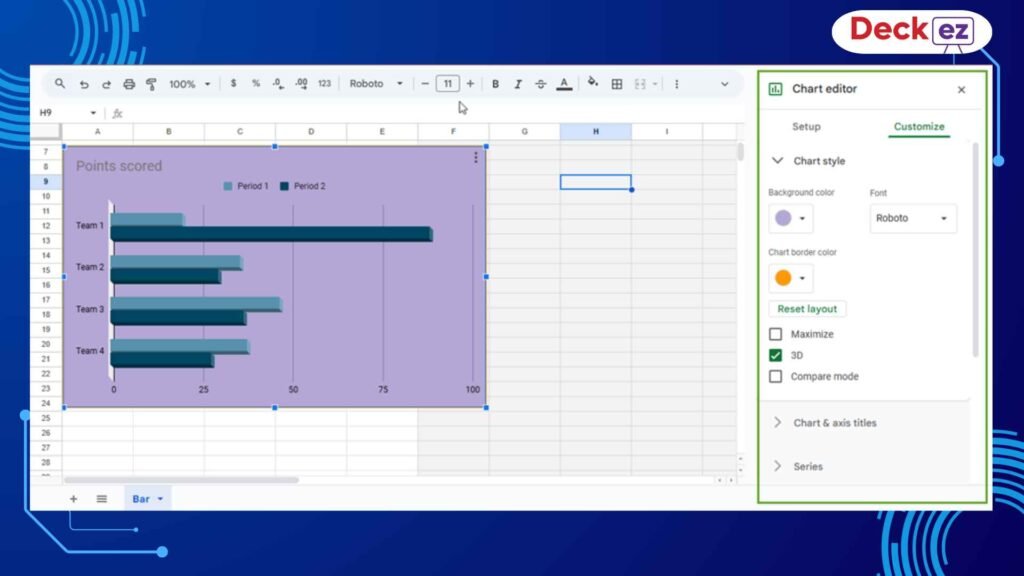Switch to the Setup tab
1024x576 pixels.
806,127
